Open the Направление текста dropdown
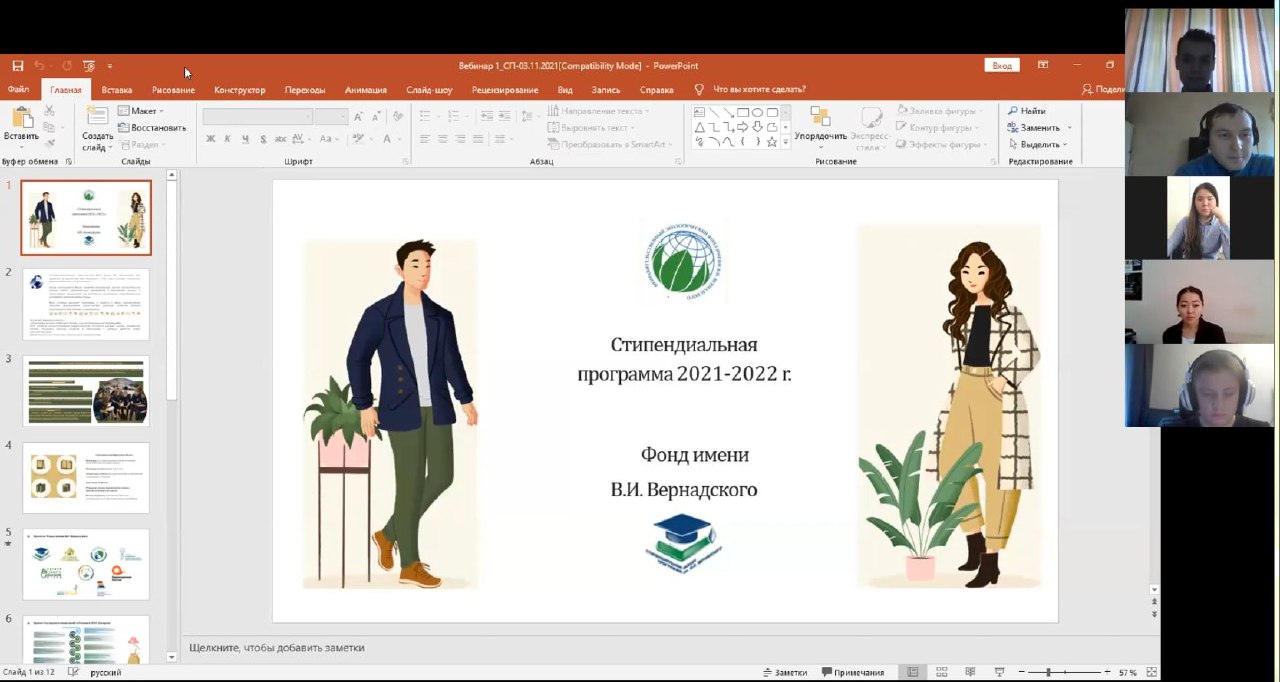The height and width of the screenshot is (682, 1280). point(598,111)
